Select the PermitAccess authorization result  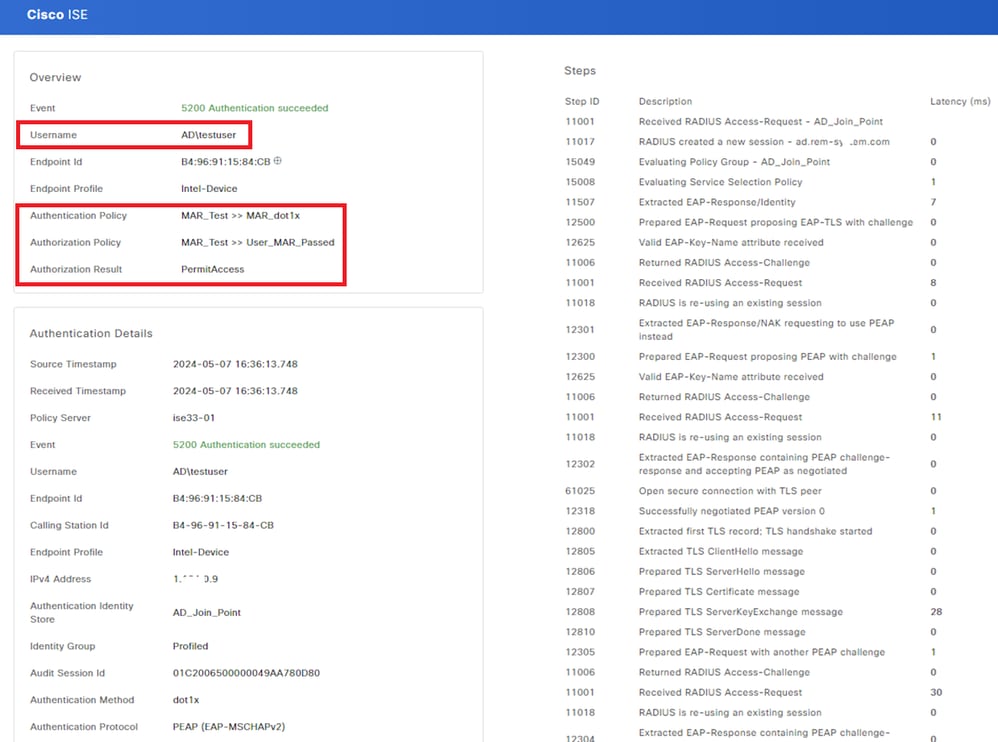213,269
